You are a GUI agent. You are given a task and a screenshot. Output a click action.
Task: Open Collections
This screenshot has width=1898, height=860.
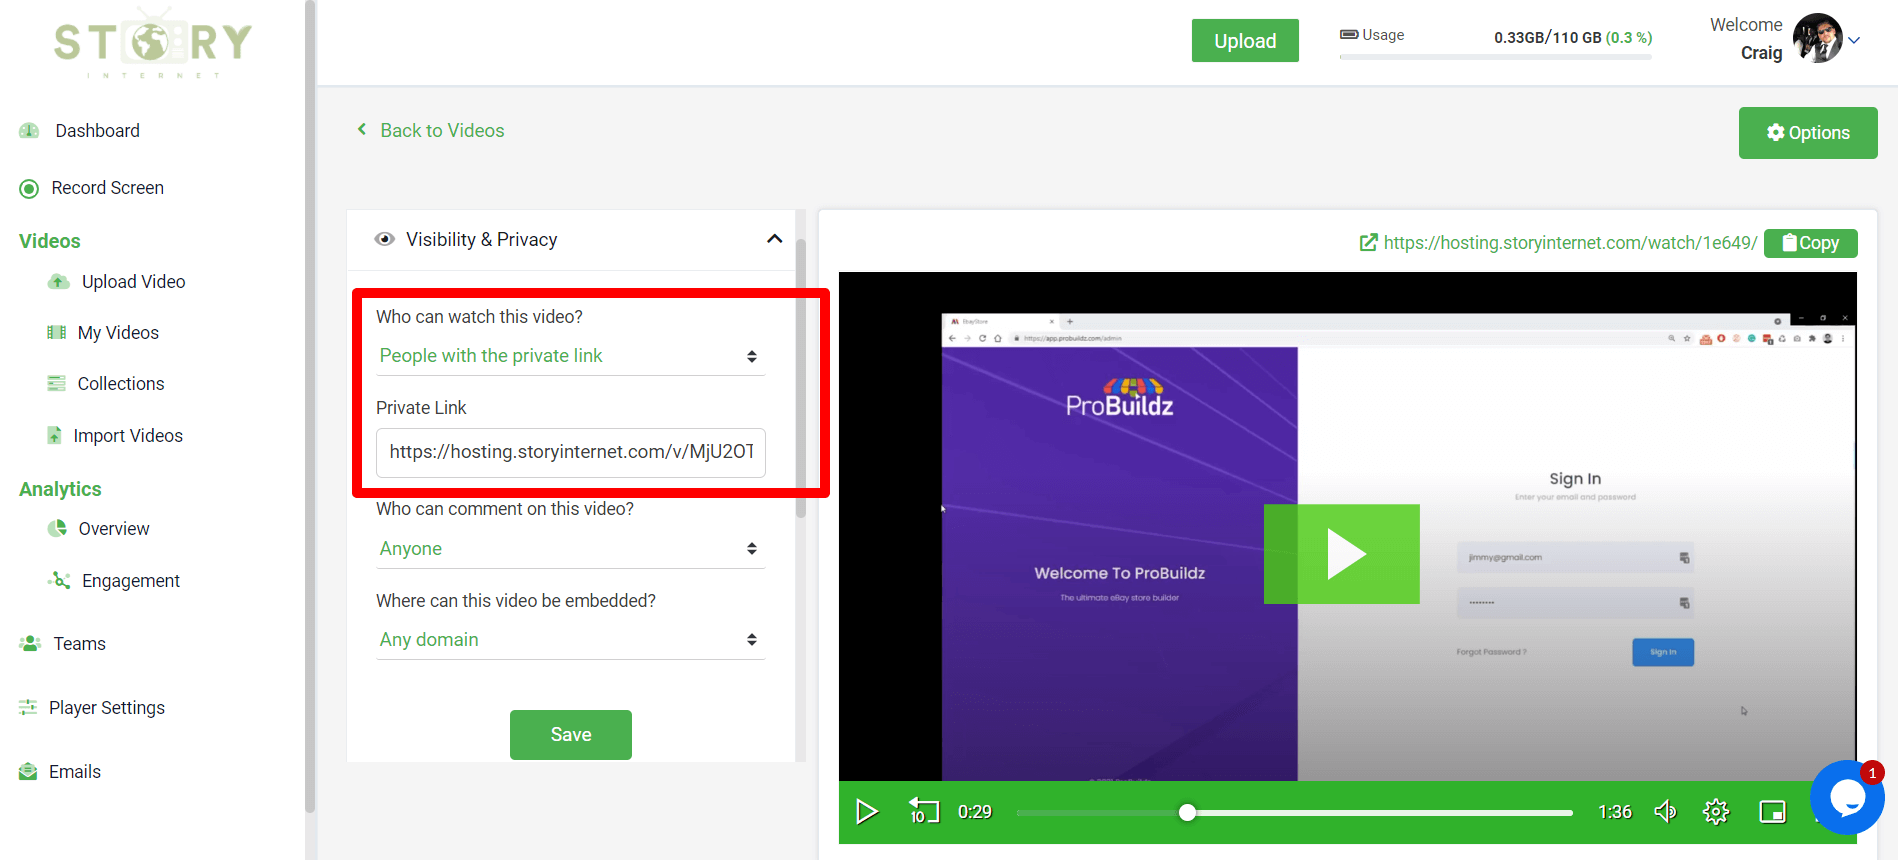click(121, 384)
